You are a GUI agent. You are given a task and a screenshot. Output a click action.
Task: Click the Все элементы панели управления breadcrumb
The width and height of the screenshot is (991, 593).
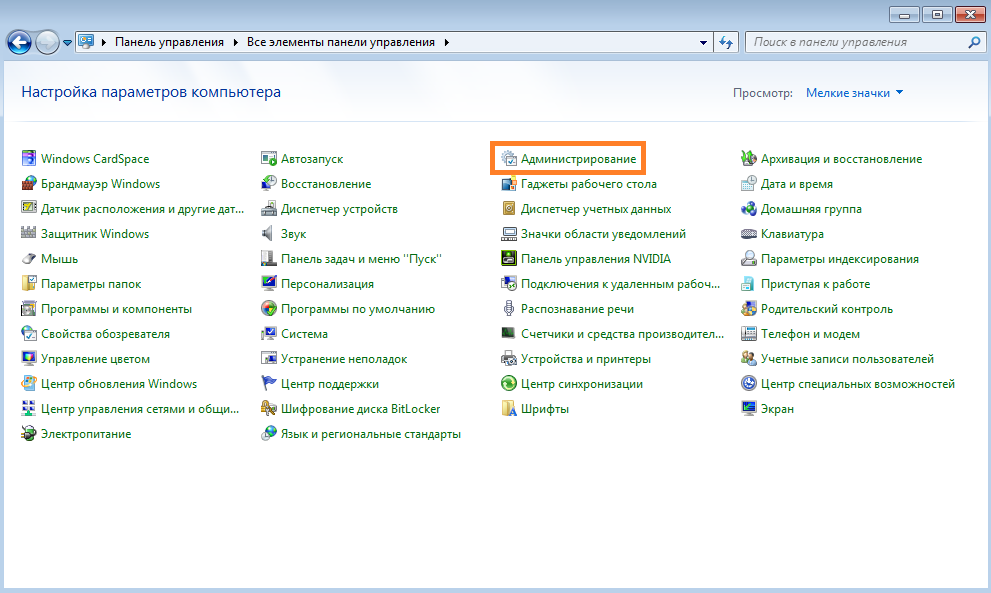pos(341,42)
